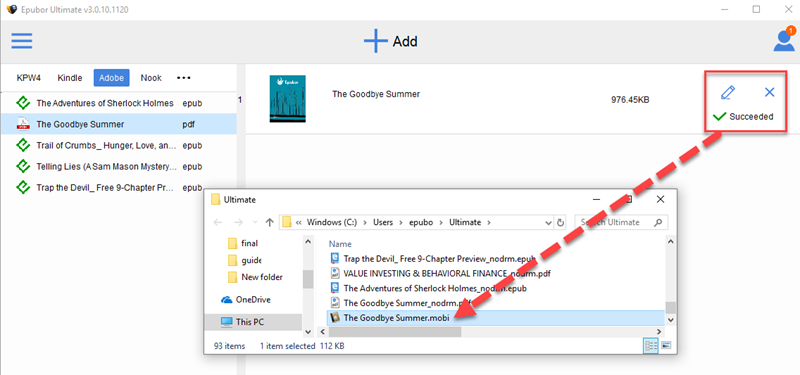Click Ultimate in the address path
The height and width of the screenshot is (375, 800).
pyautogui.click(x=465, y=222)
